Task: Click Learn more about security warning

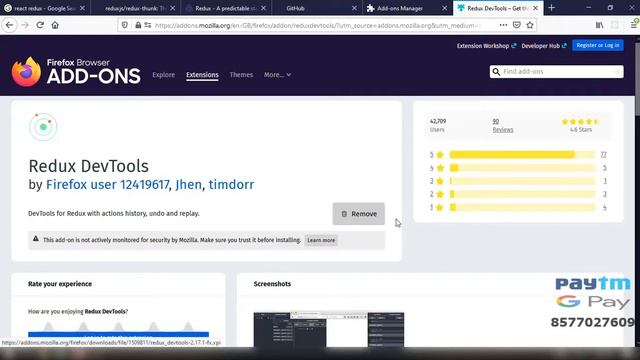Action: pos(321,240)
